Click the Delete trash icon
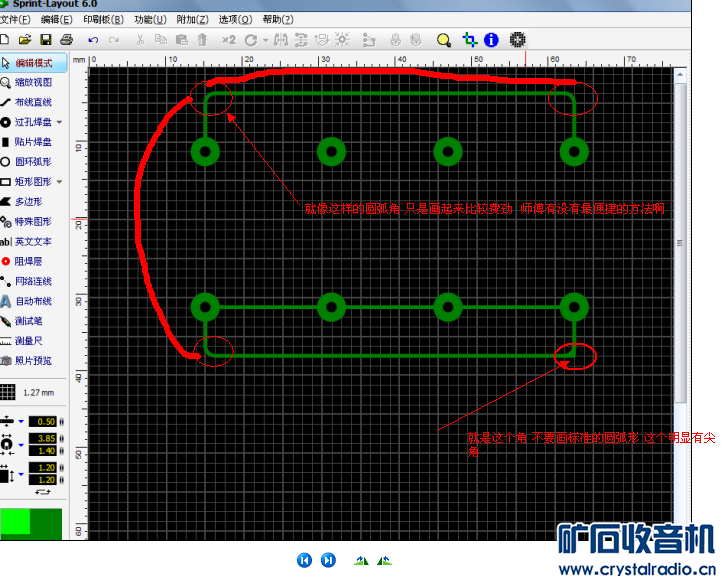Screen dimensions: 724x582 (202, 40)
